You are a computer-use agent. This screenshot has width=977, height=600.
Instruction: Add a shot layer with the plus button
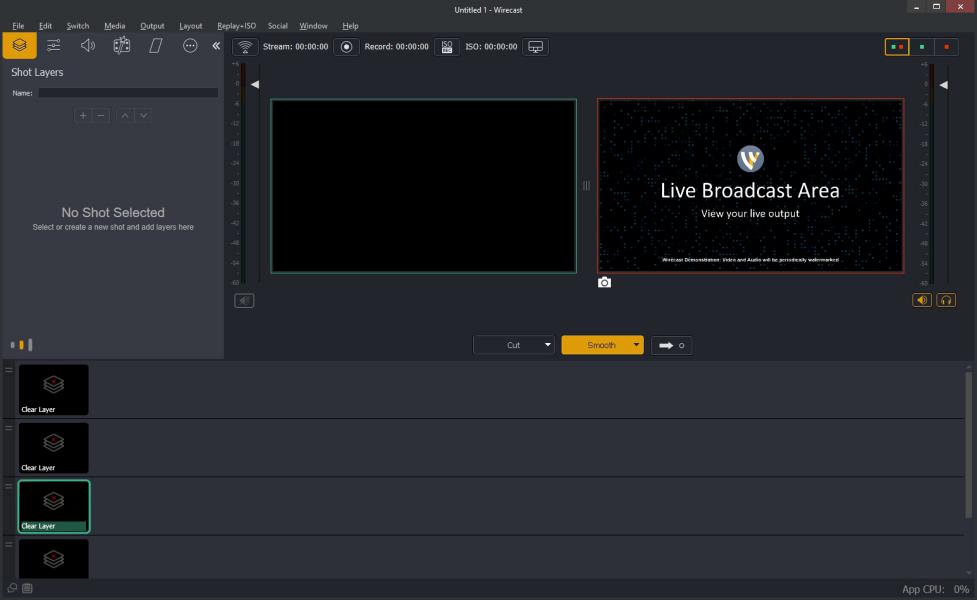coord(83,115)
